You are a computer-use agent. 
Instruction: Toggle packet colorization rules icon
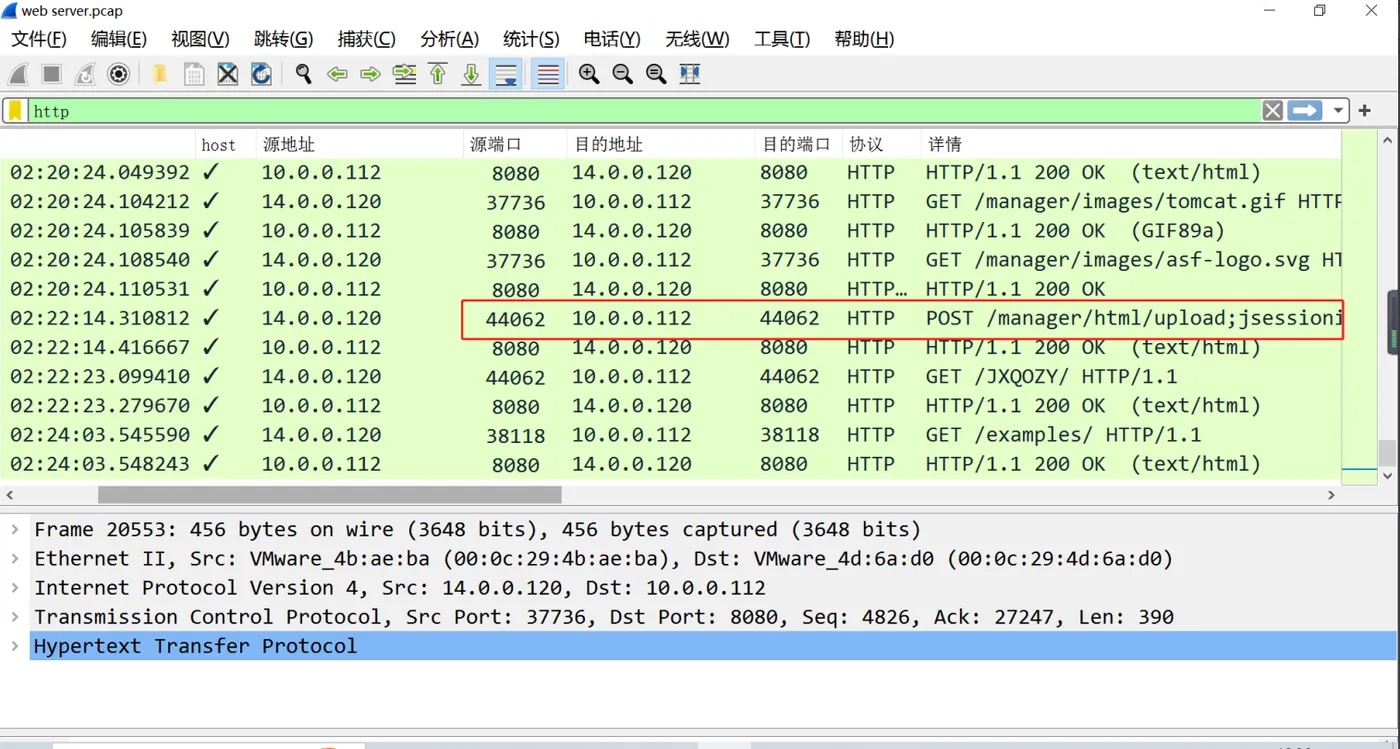tap(548, 74)
